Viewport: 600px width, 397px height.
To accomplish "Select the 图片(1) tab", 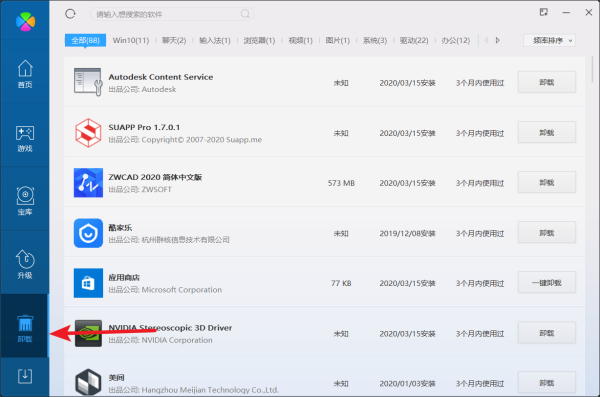I will (338, 40).
